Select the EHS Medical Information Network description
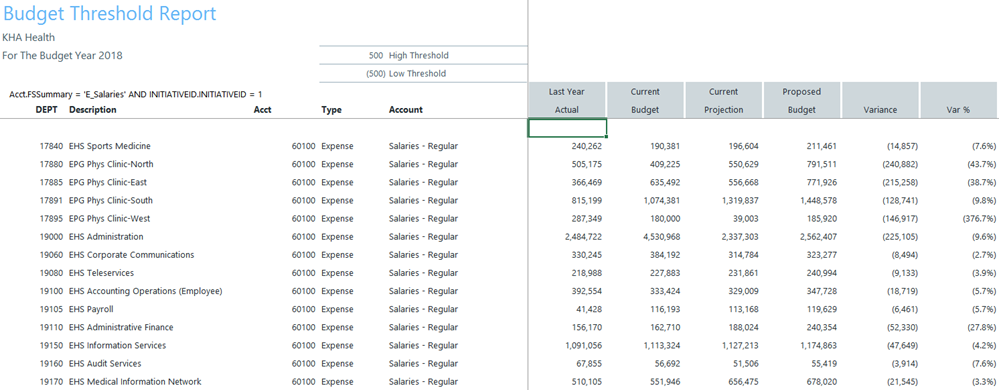 point(135,382)
